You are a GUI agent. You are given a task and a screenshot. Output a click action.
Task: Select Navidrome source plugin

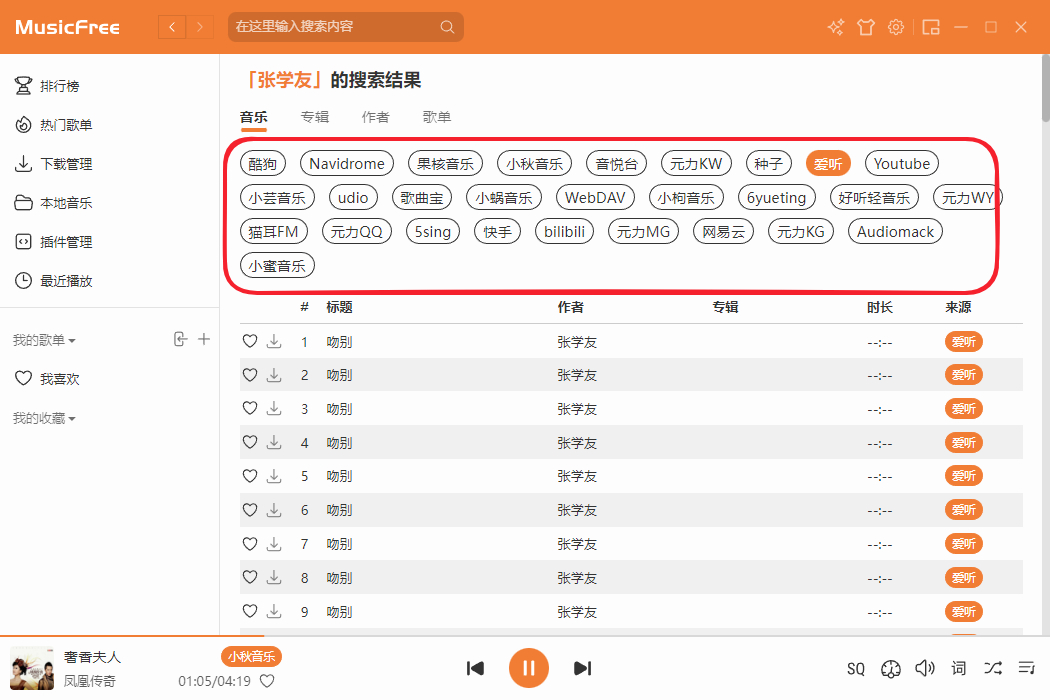pos(347,163)
